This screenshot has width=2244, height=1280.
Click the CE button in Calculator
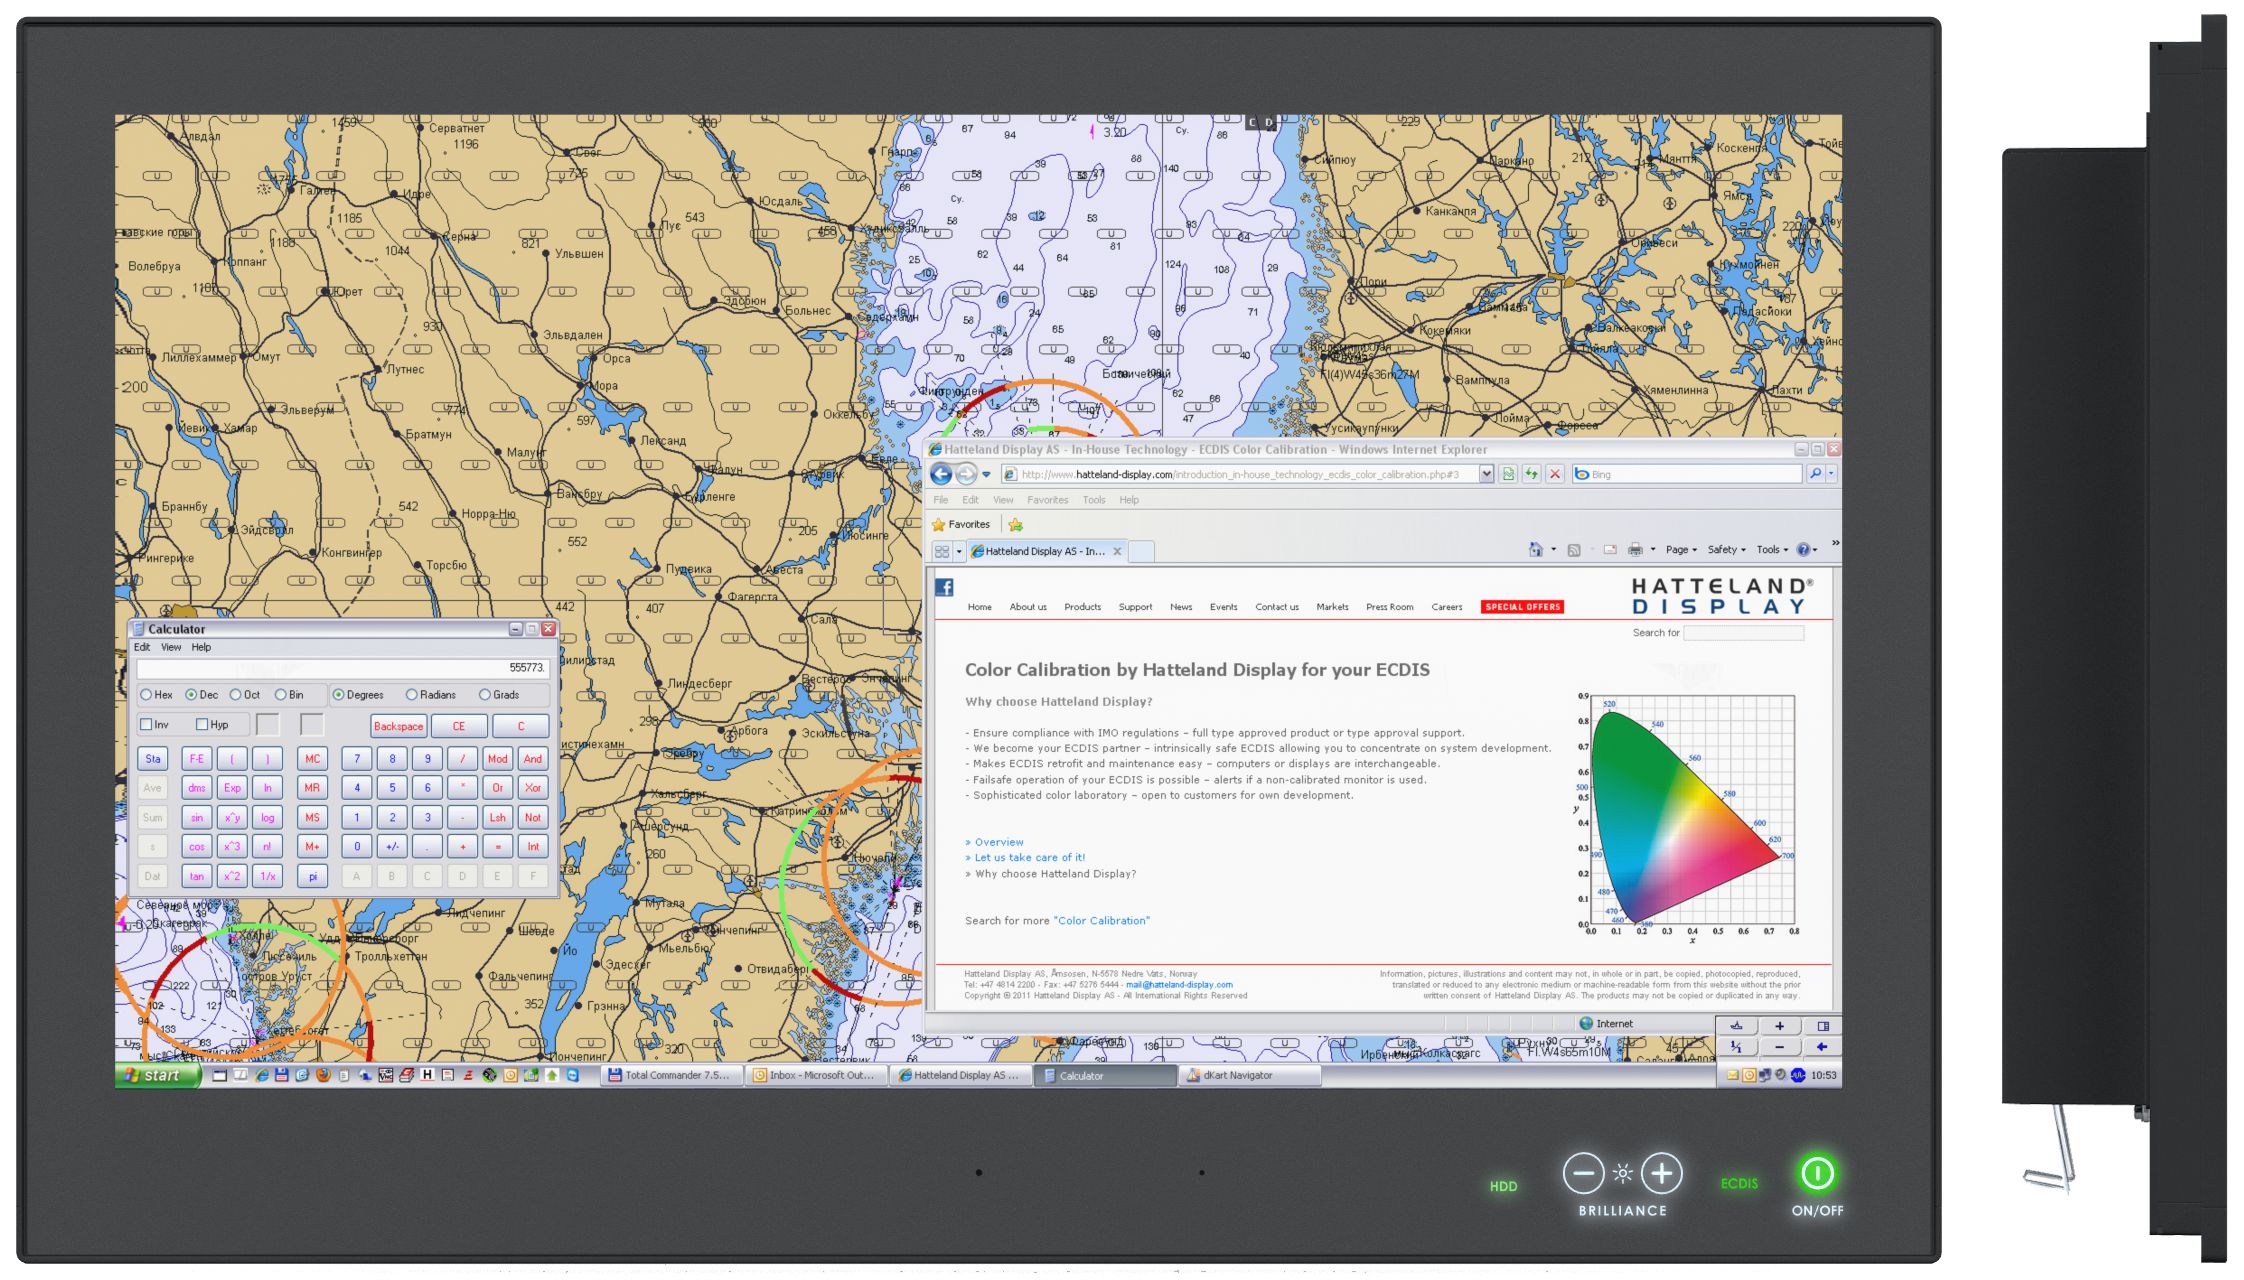pos(459,726)
